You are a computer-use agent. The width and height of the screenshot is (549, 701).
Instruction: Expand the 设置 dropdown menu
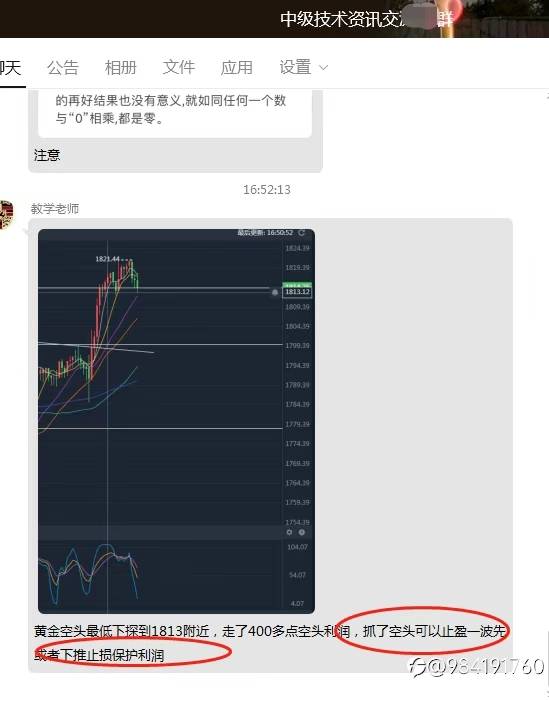tap(304, 68)
